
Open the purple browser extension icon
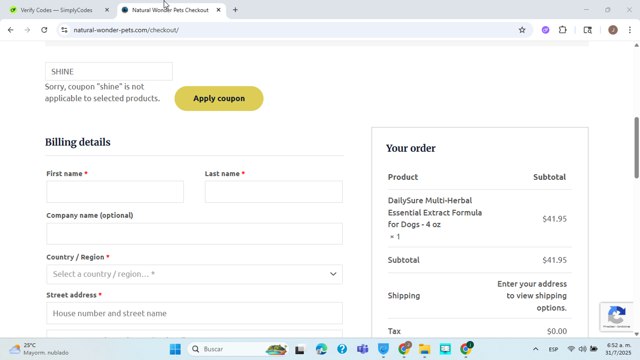tap(545, 30)
